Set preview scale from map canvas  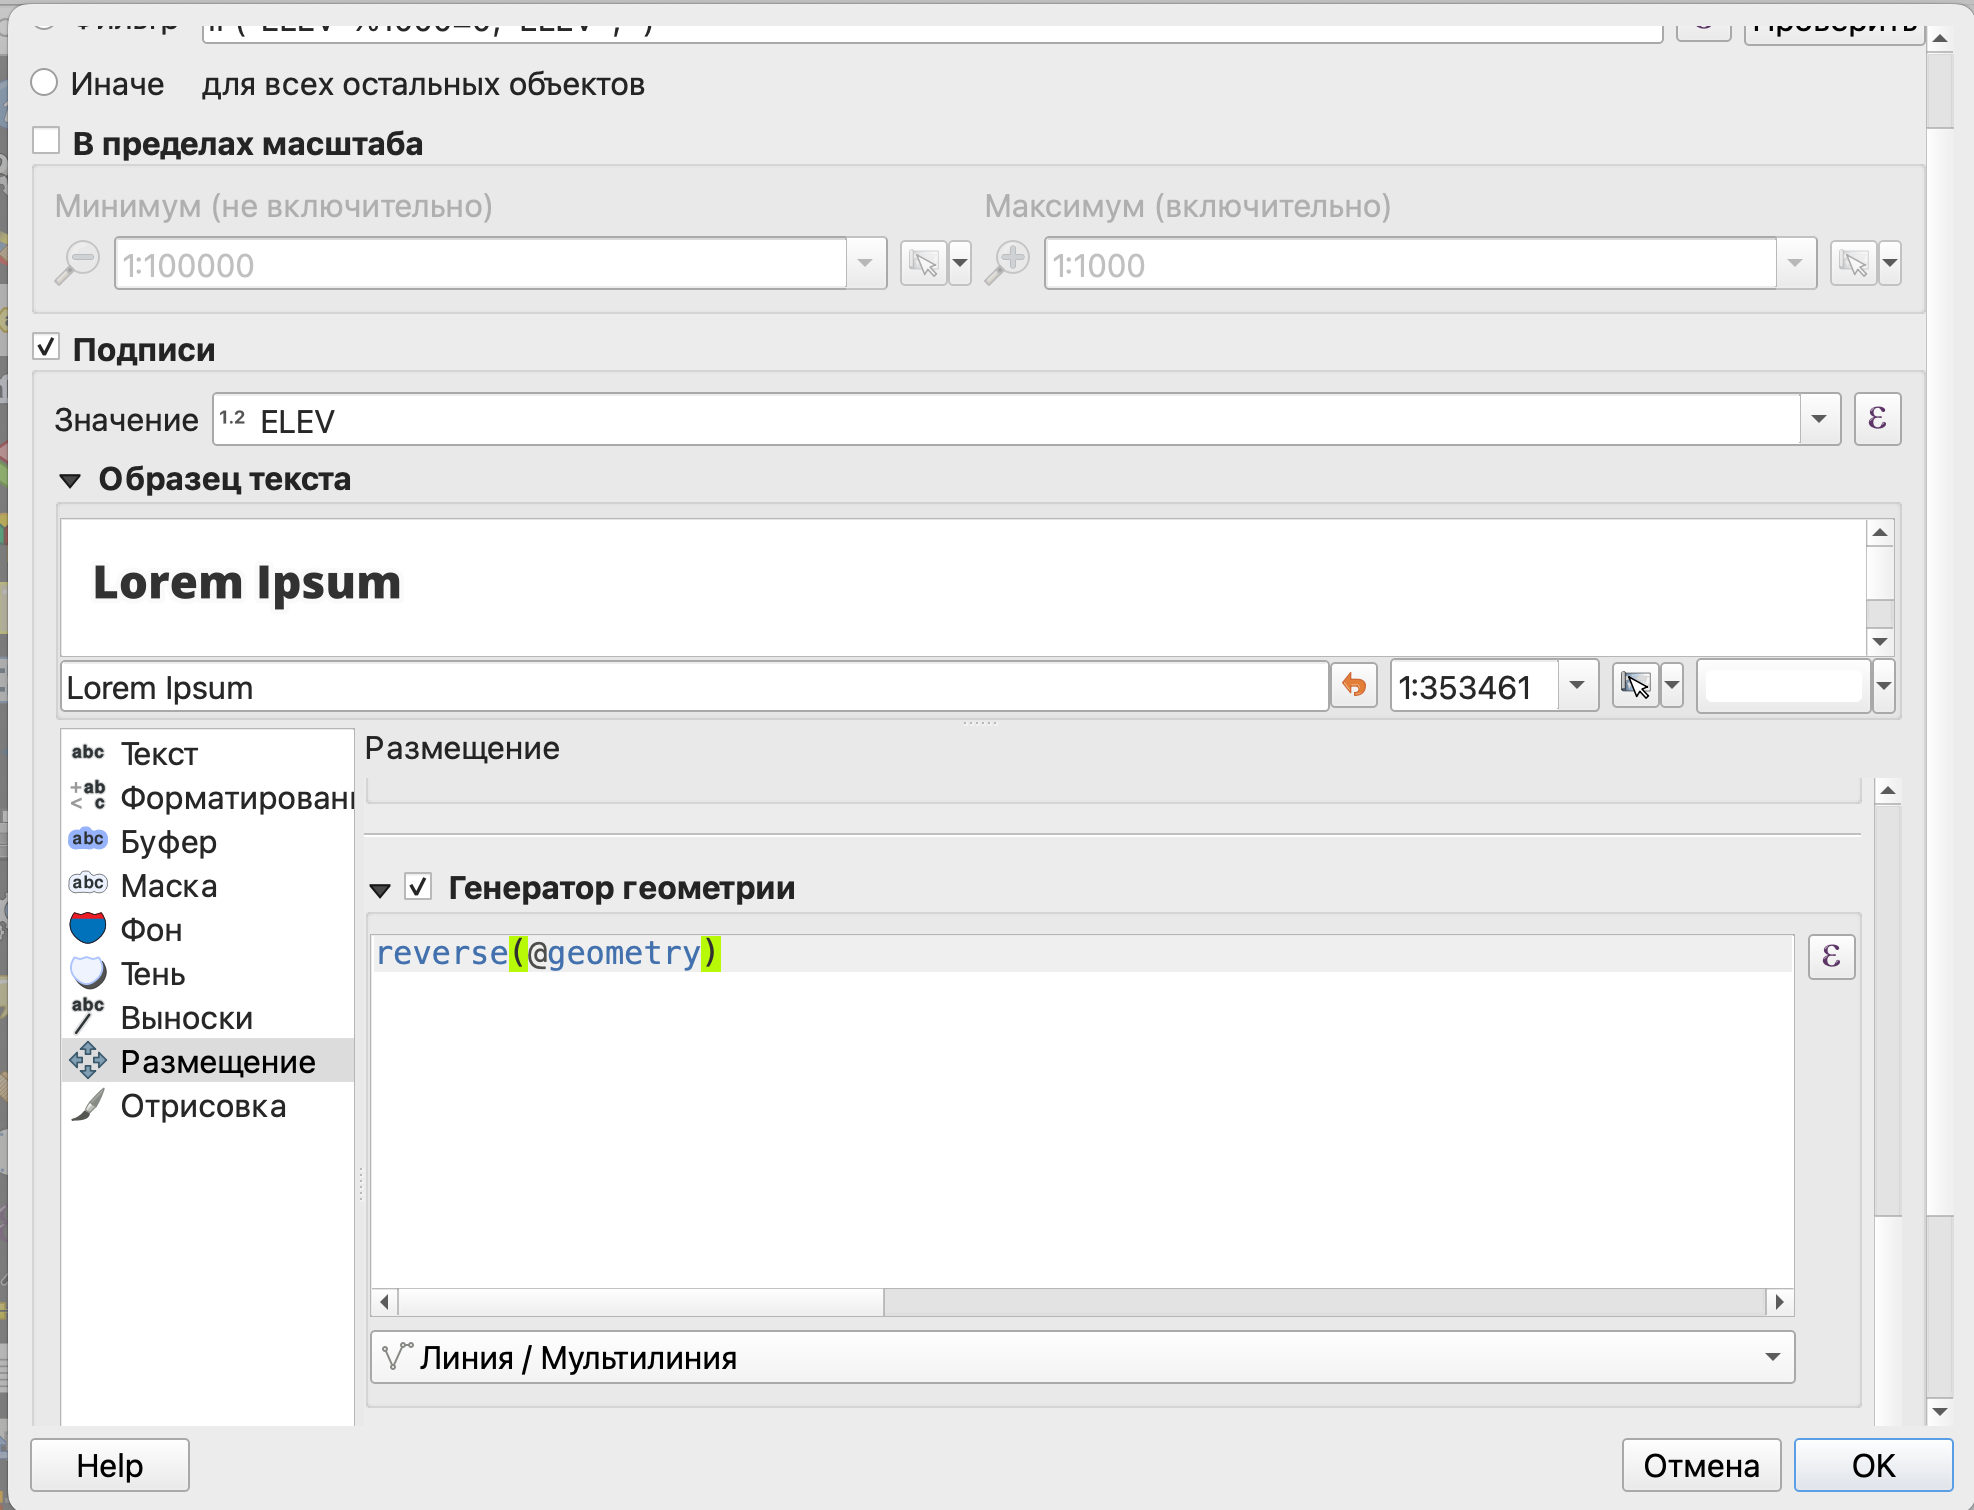[1635, 686]
